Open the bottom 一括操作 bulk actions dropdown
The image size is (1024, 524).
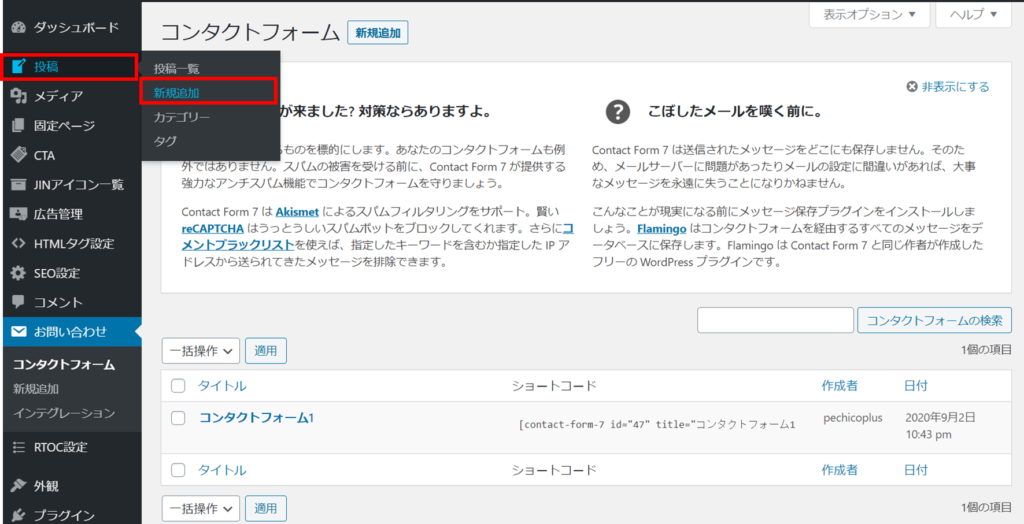pos(200,508)
